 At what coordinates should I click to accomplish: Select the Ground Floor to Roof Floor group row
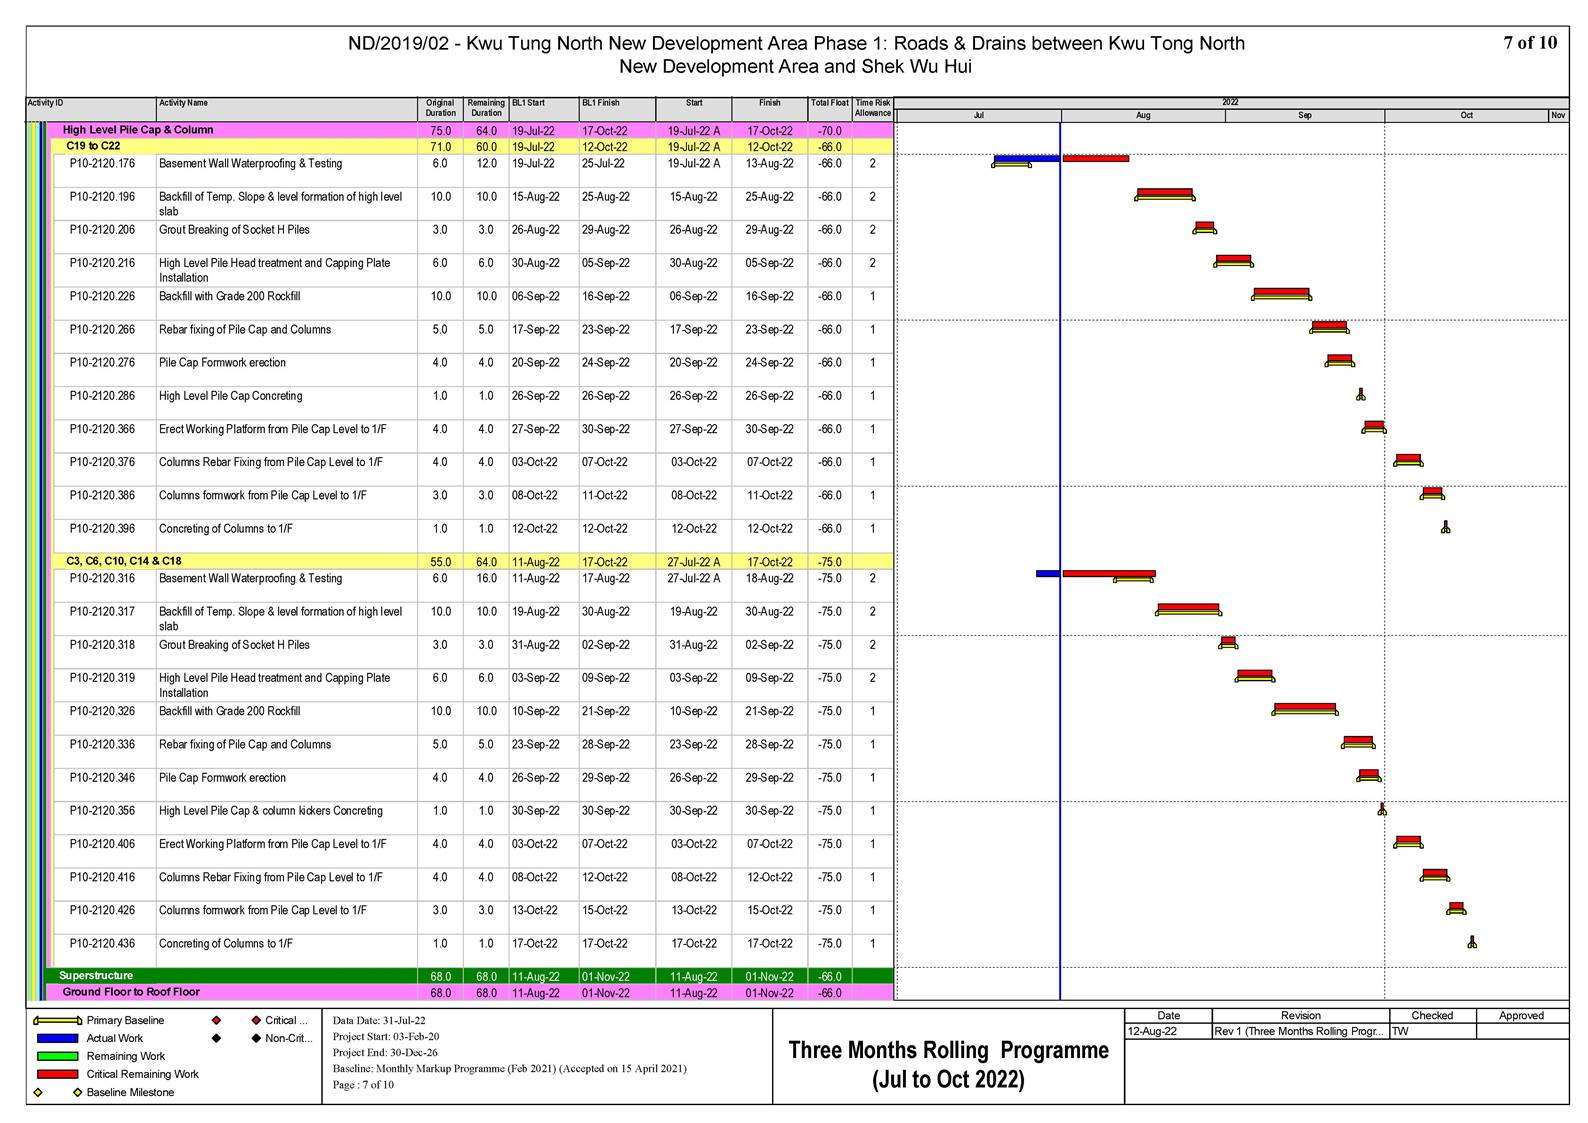[470, 993]
